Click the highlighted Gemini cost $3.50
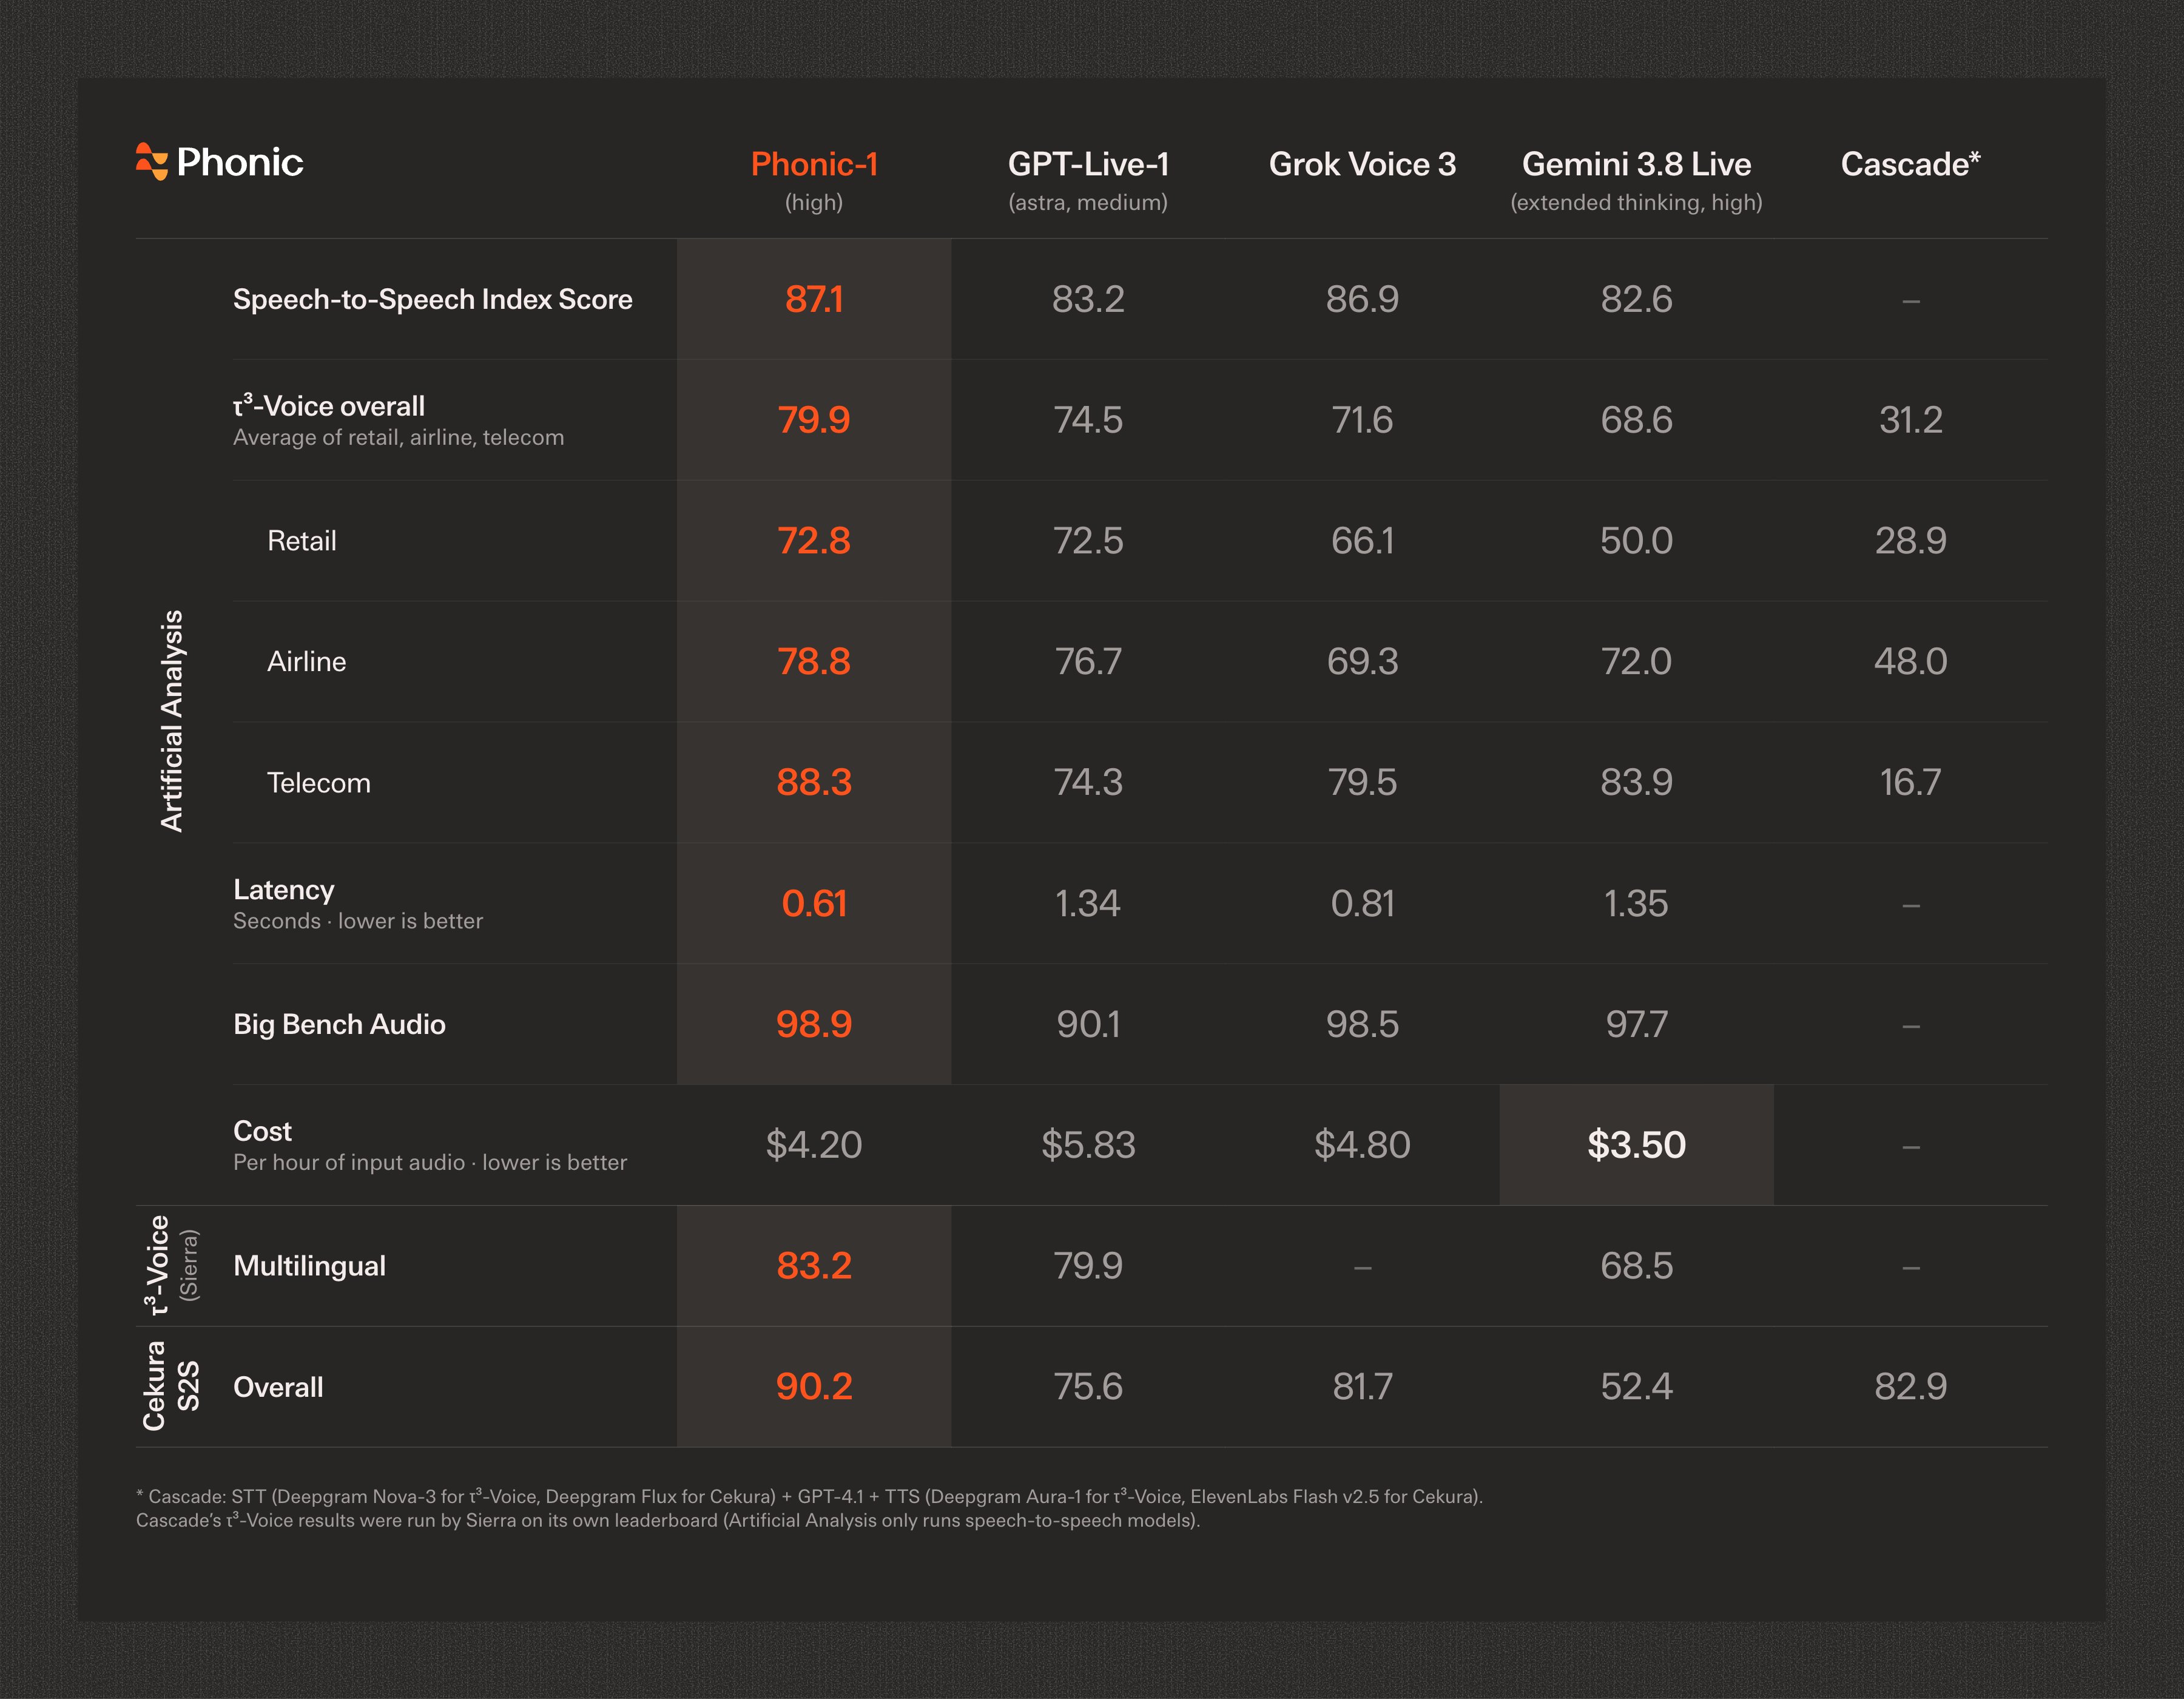 1636,1145
